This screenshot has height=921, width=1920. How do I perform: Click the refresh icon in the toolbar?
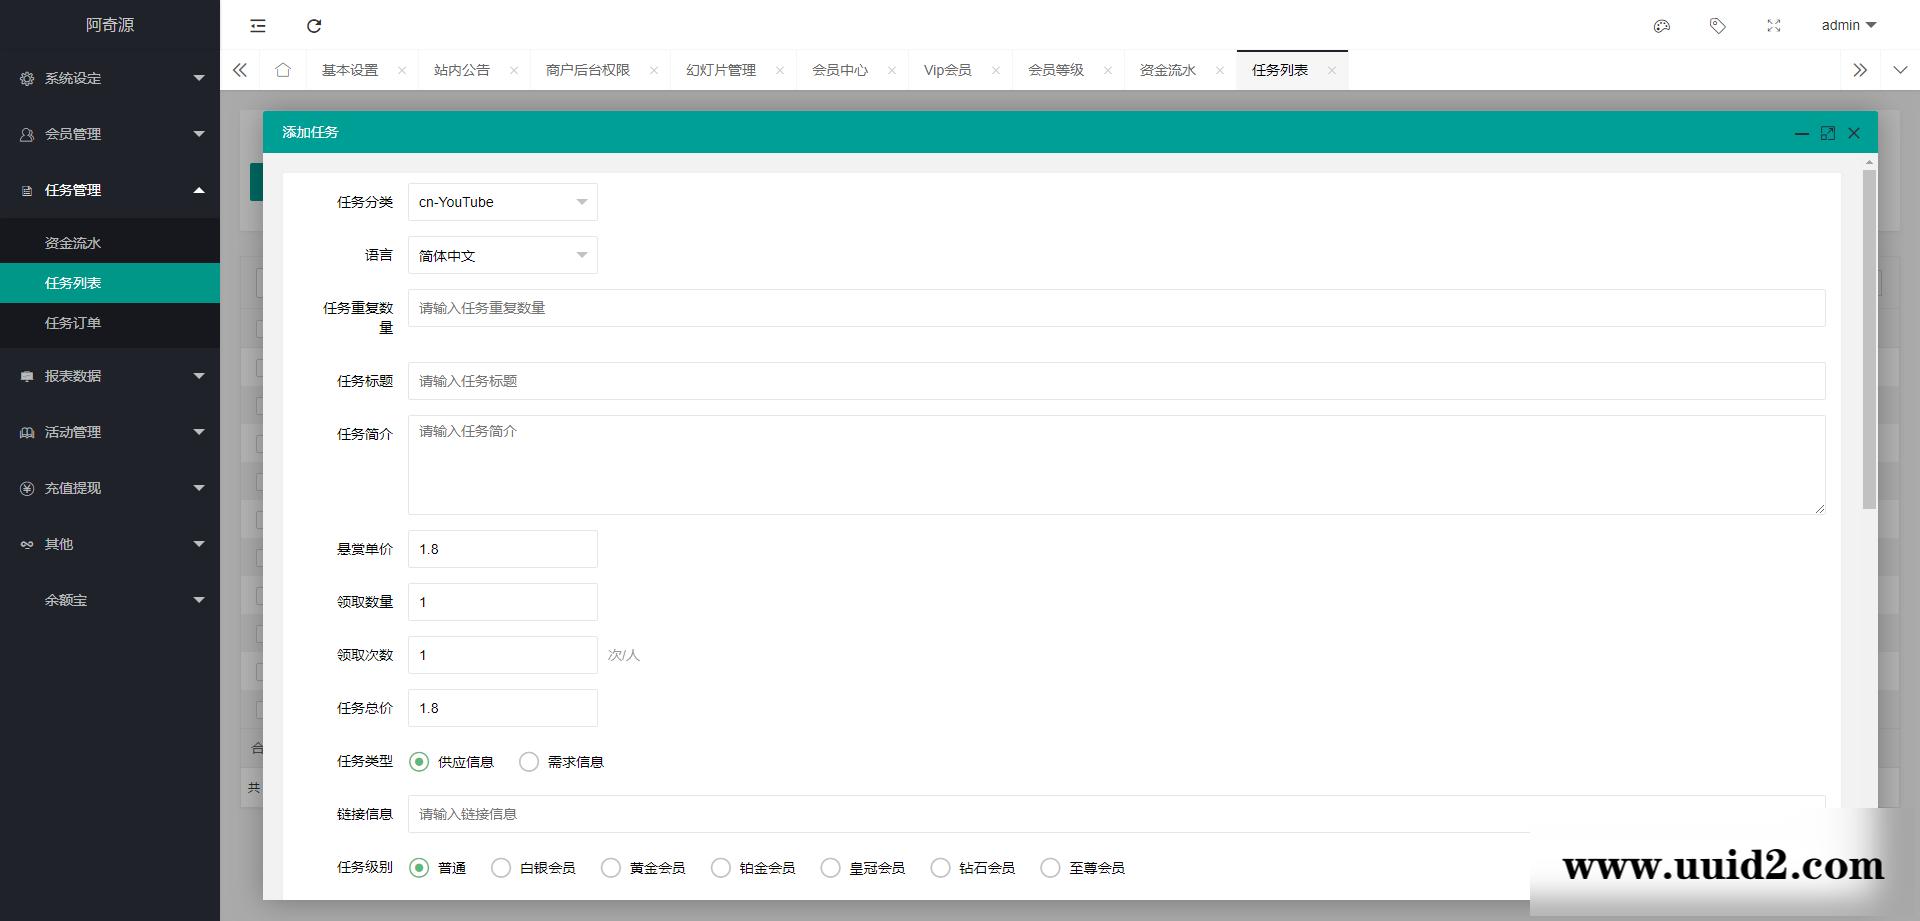pos(314,25)
